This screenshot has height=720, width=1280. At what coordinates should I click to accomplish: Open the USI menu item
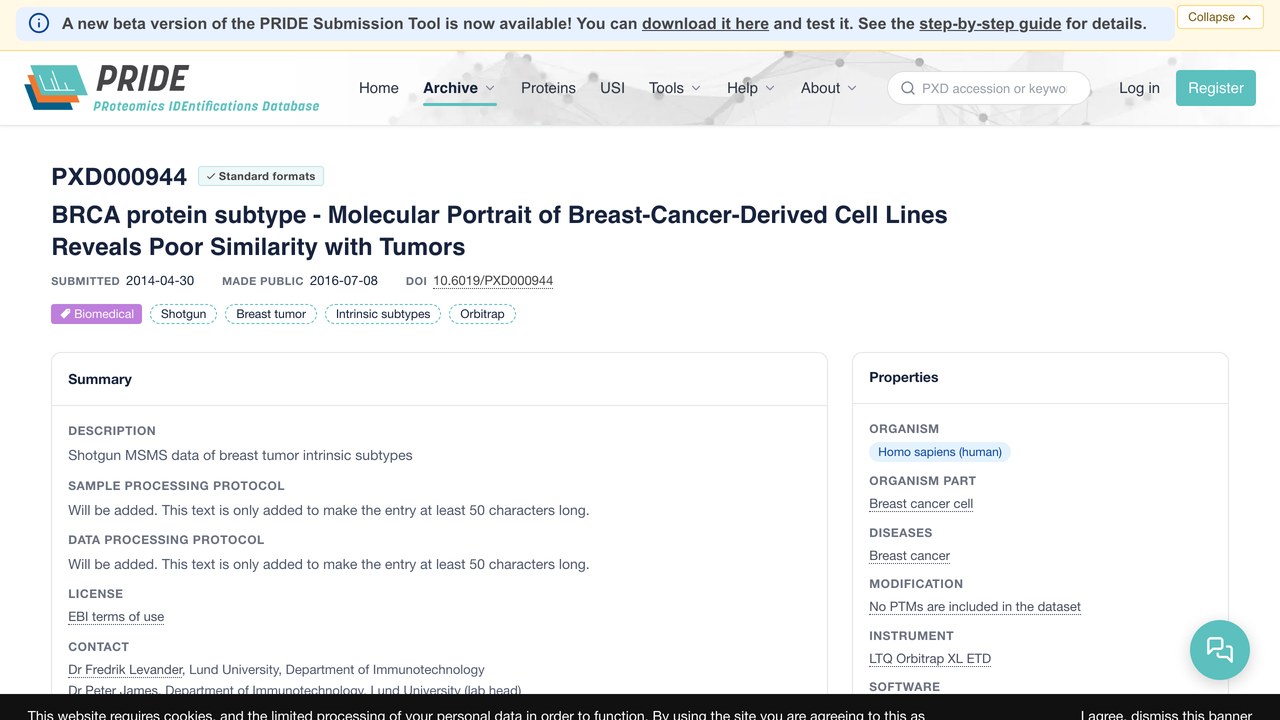point(612,88)
